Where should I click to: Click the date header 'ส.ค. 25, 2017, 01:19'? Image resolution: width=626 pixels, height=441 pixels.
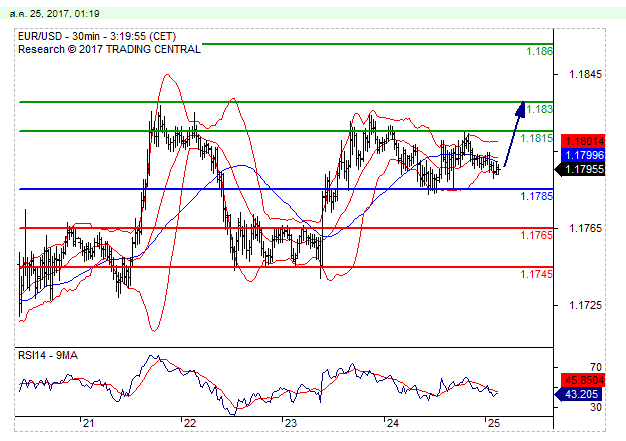pos(55,14)
